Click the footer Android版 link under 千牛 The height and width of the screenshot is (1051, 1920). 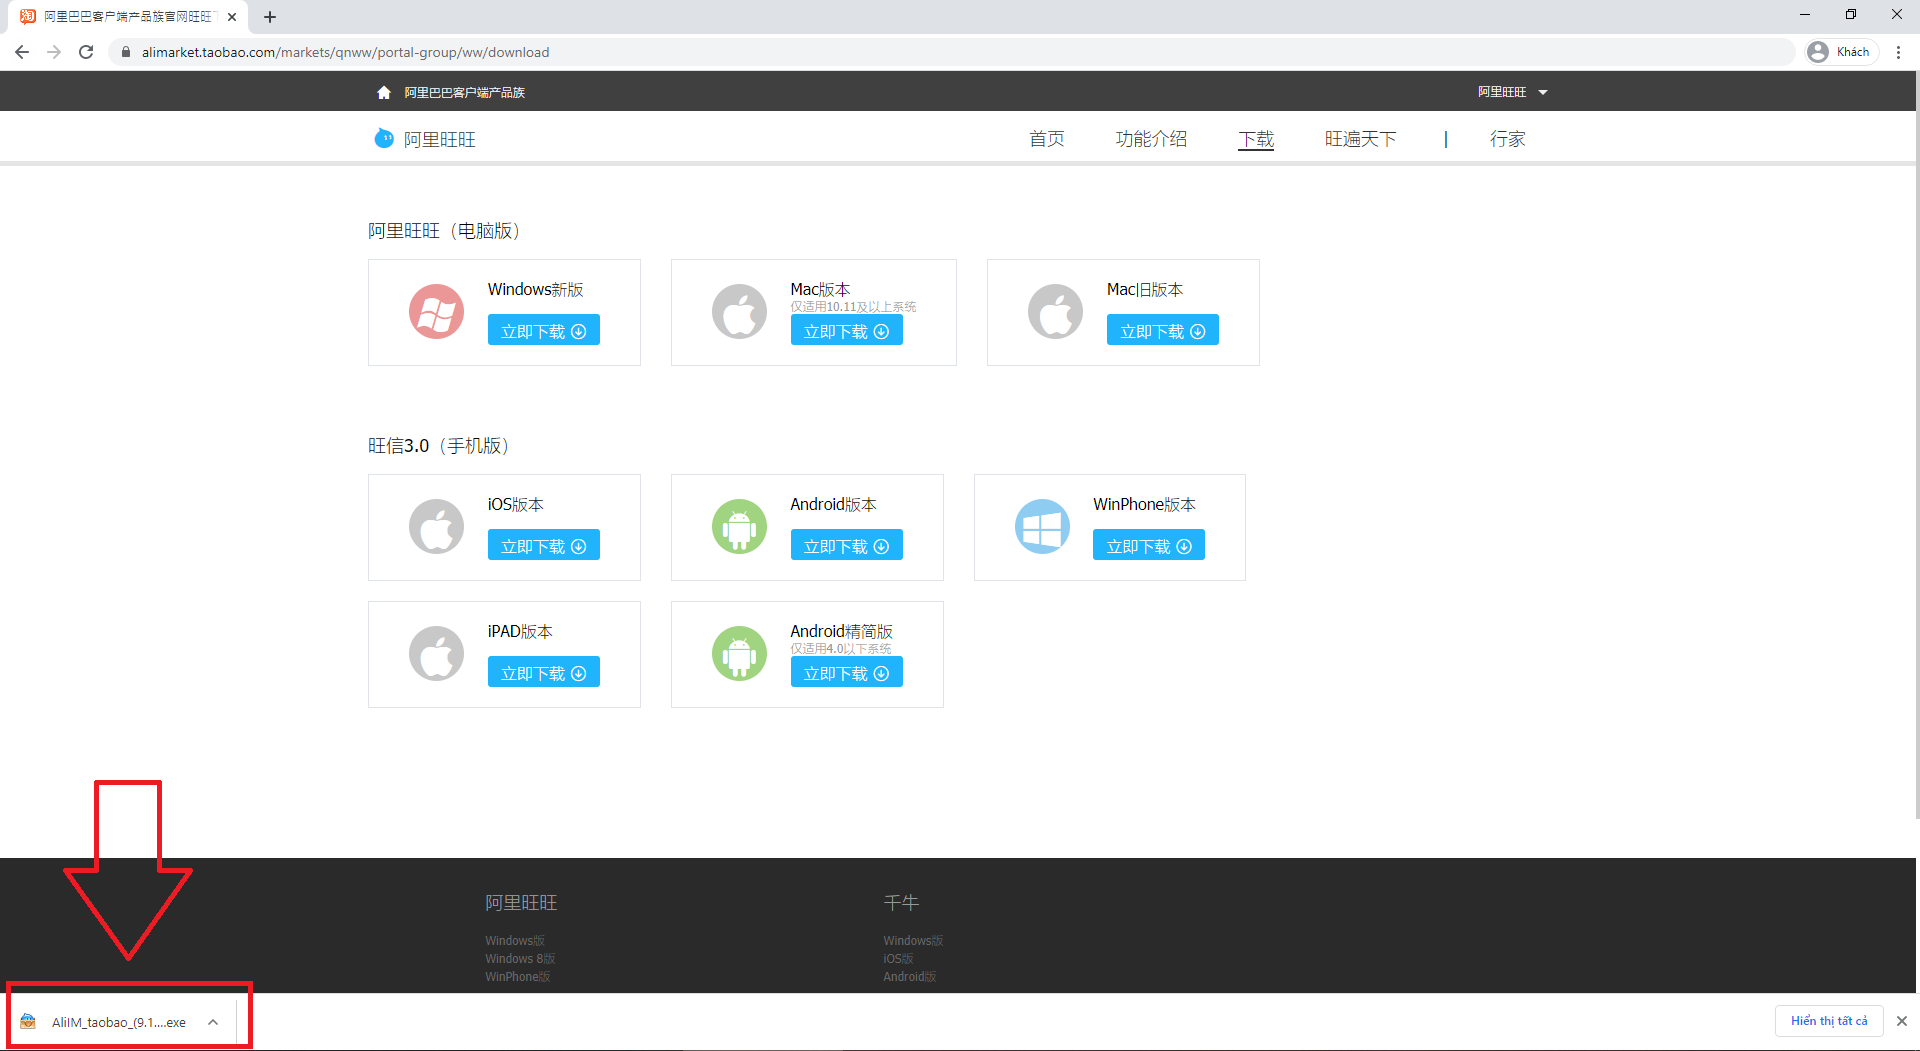click(x=909, y=977)
